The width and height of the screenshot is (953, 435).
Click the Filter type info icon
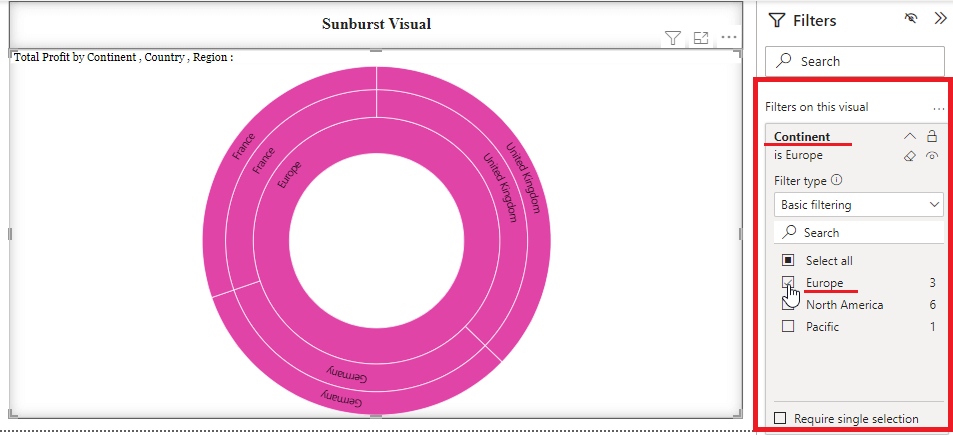[x=836, y=180]
